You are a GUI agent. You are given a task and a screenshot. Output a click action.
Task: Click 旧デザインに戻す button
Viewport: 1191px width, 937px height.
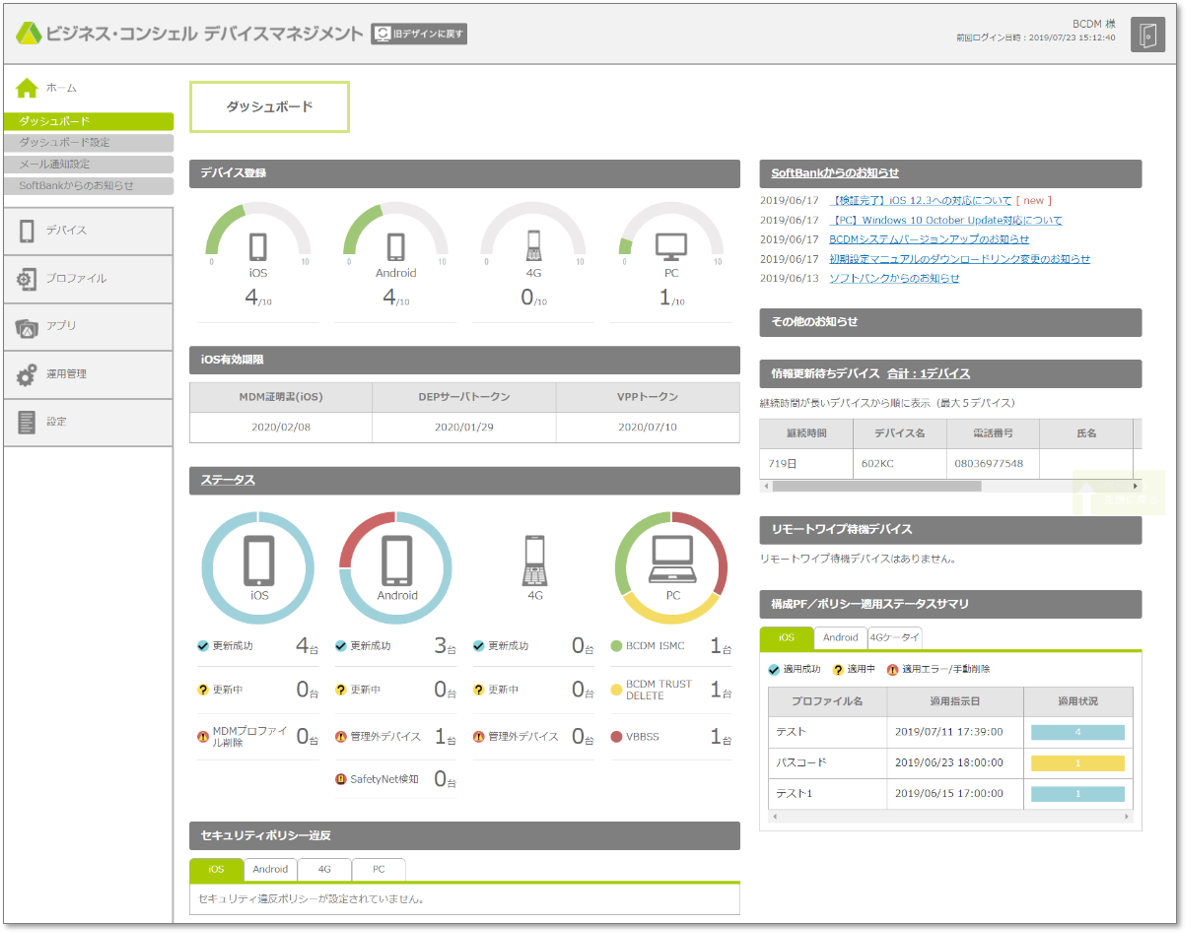click(x=419, y=34)
